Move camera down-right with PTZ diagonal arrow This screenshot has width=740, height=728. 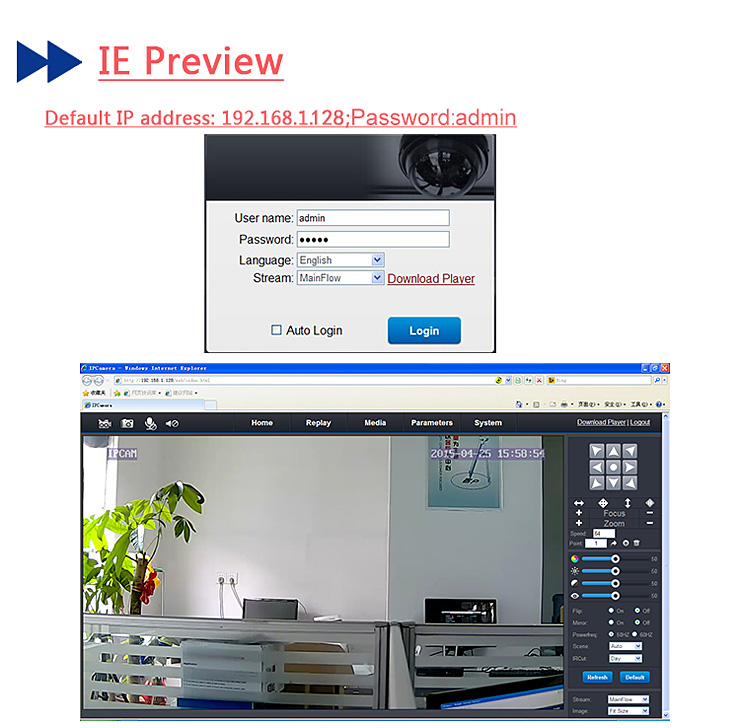(x=629, y=482)
